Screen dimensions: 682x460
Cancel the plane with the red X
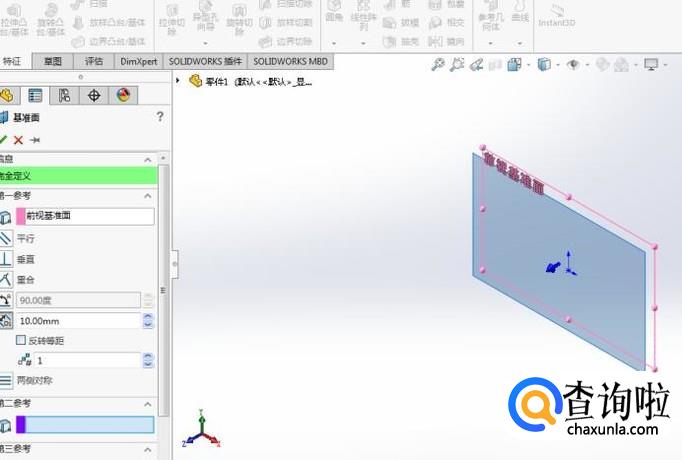[18, 140]
